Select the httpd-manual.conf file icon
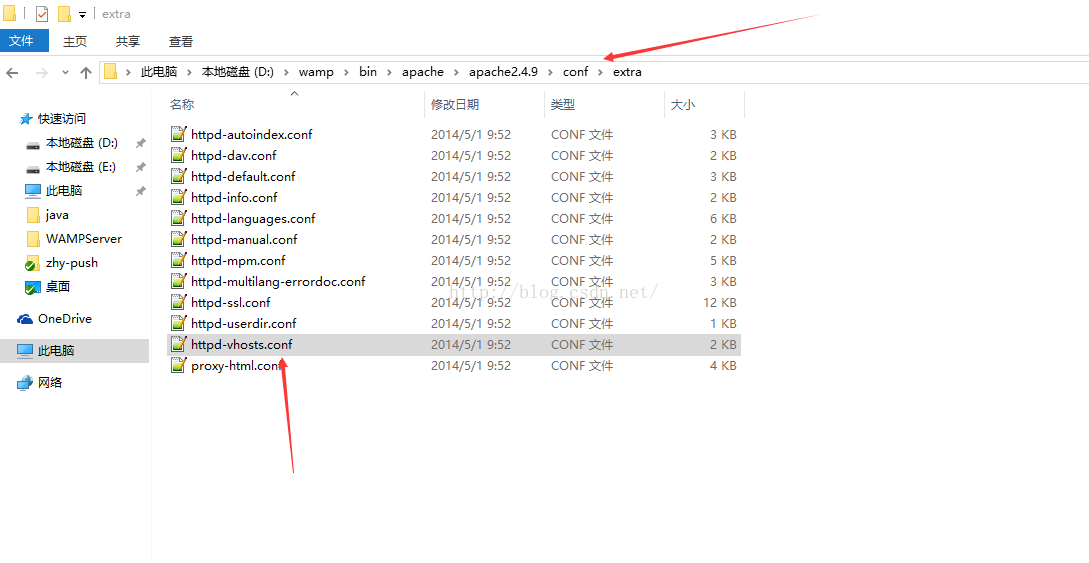This screenshot has width=1089, height=563. (x=179, y=239)
